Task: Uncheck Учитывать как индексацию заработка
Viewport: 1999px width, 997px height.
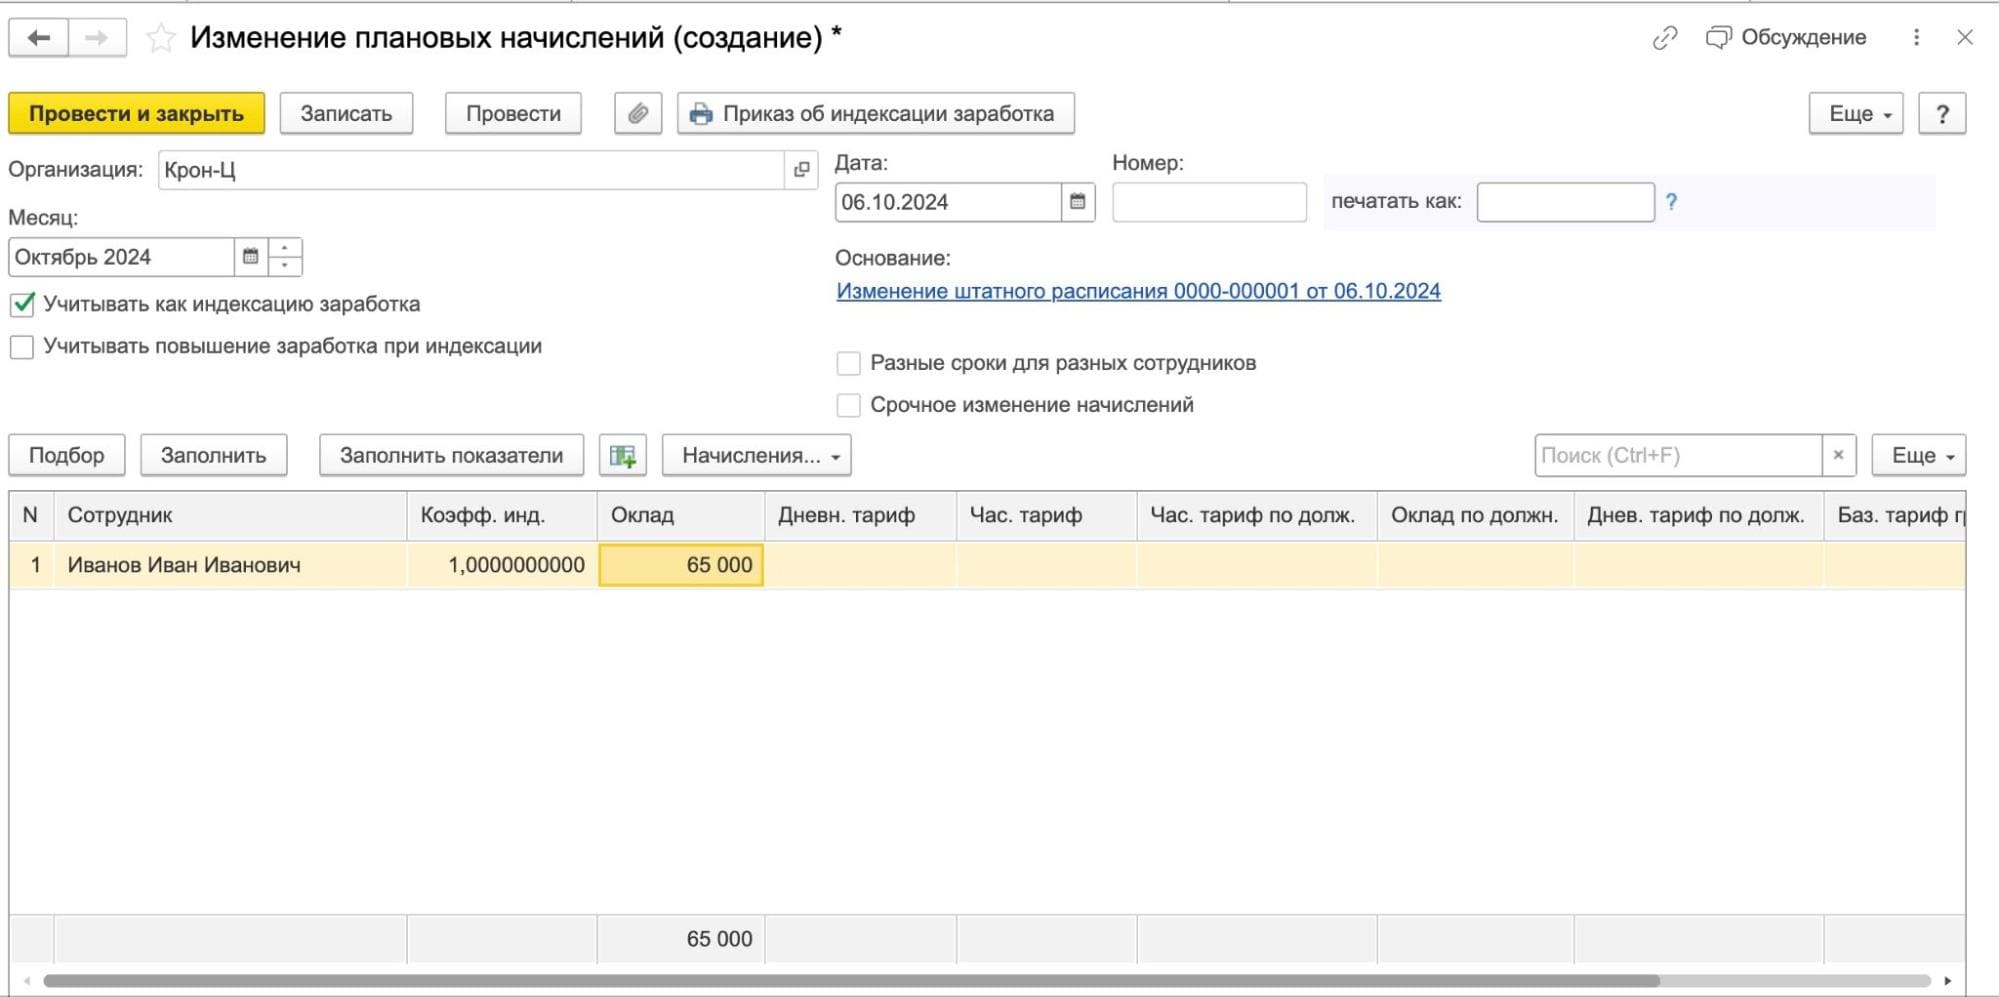Action: 22,304
